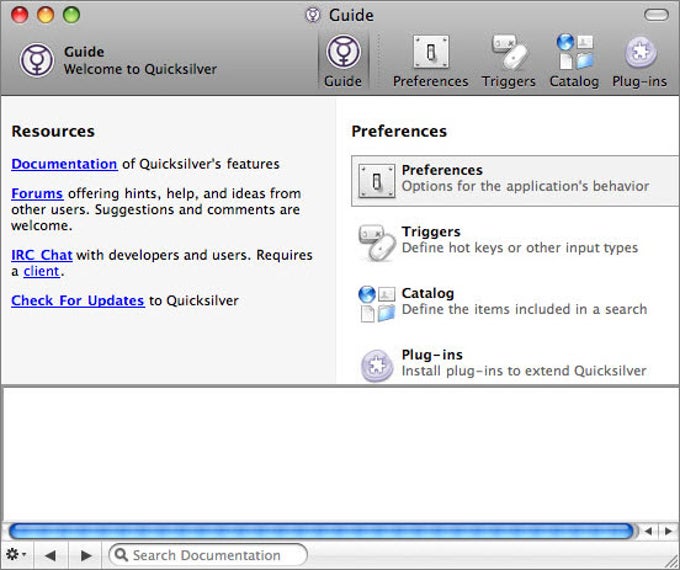Viewport: 680px width, 570px height.
Task: Focus the Search Documentation field
Action: pyautogui.click(x=208, y=555)
